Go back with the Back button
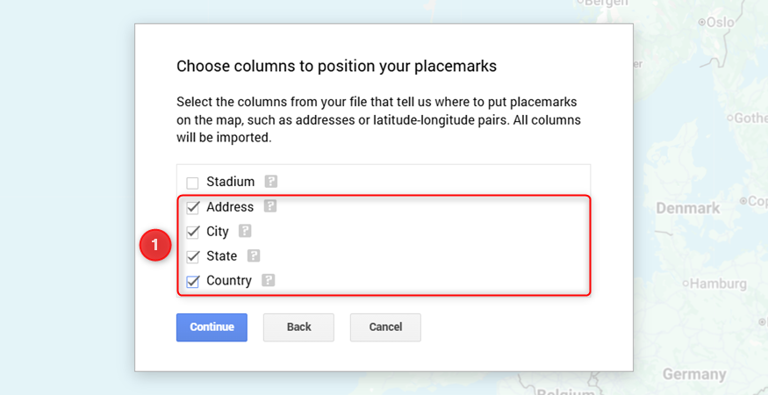The height and width of the screenshot is (395, 768). click(x=299, y=327)
